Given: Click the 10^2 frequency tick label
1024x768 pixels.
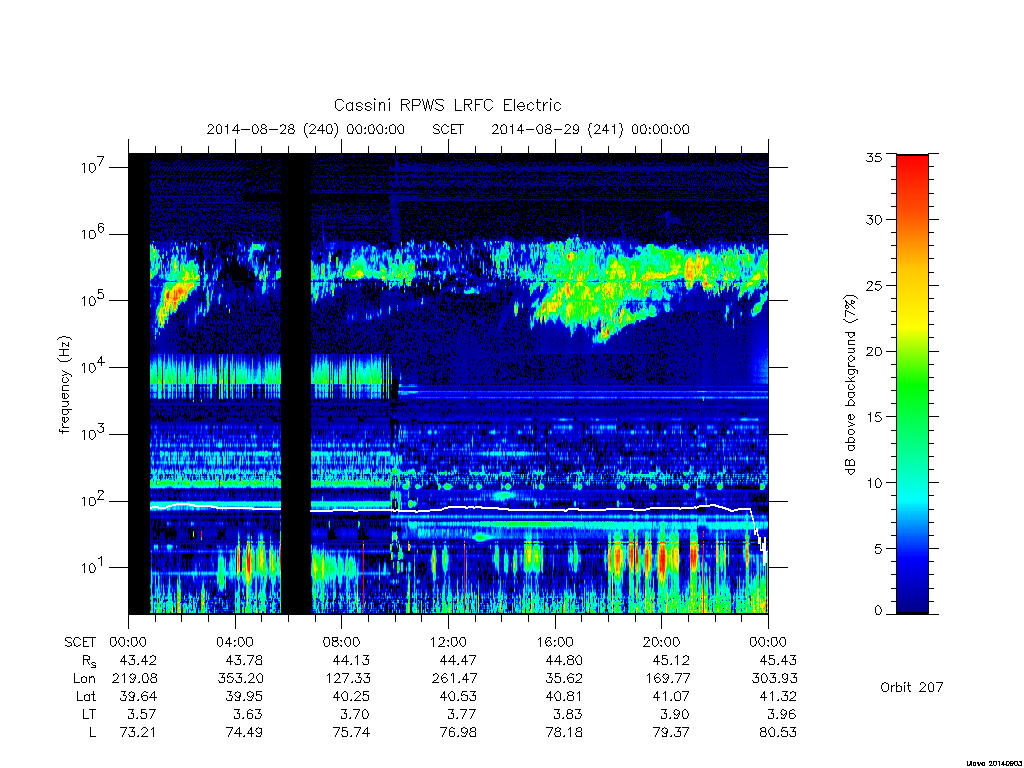Looking at the screenshot, I should 94,501.
